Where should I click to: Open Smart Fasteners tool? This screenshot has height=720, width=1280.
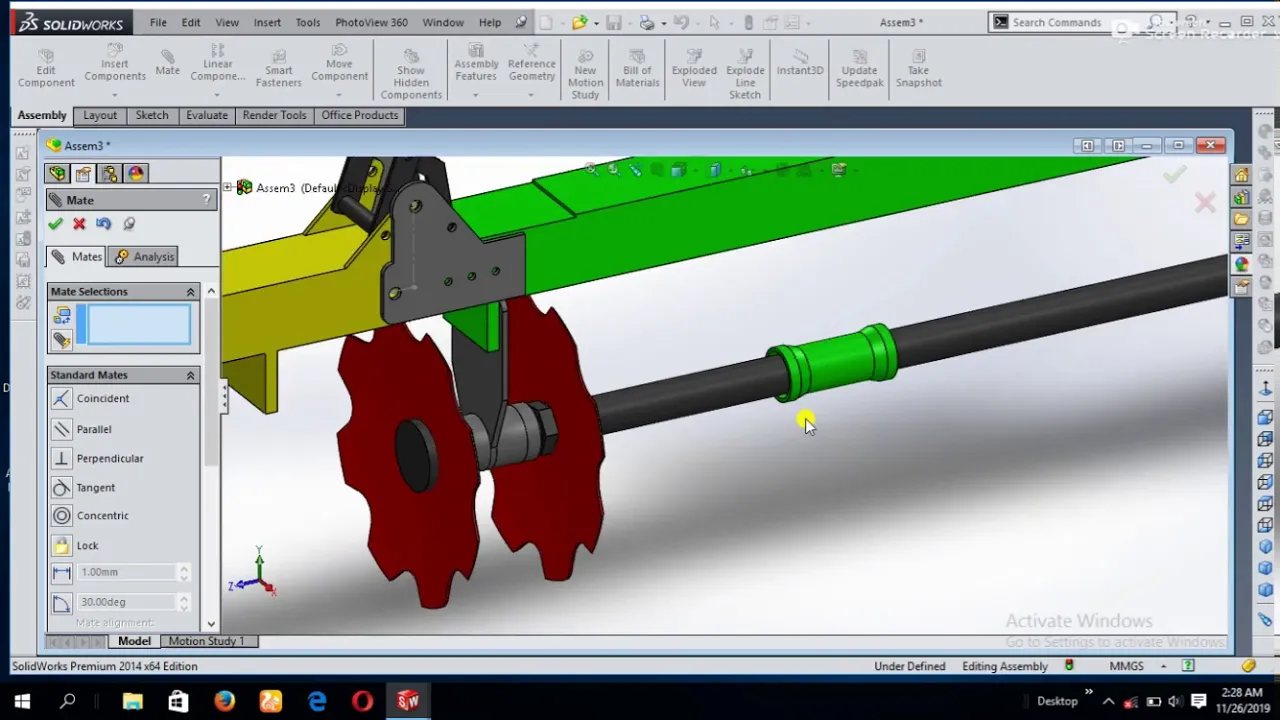[279, 69]
